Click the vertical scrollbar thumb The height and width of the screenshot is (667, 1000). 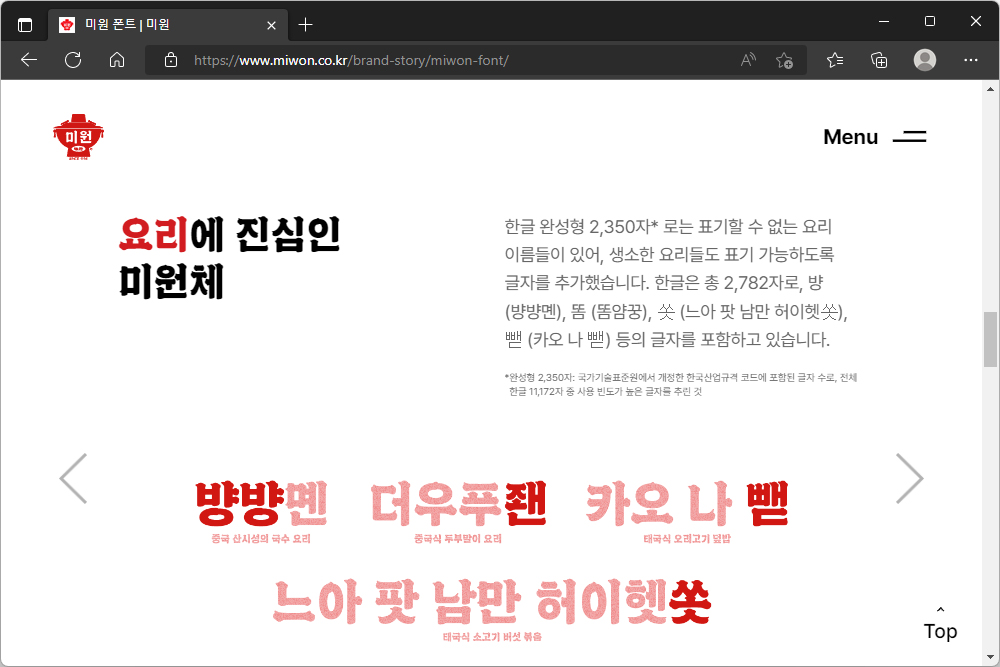click(990, 339)
